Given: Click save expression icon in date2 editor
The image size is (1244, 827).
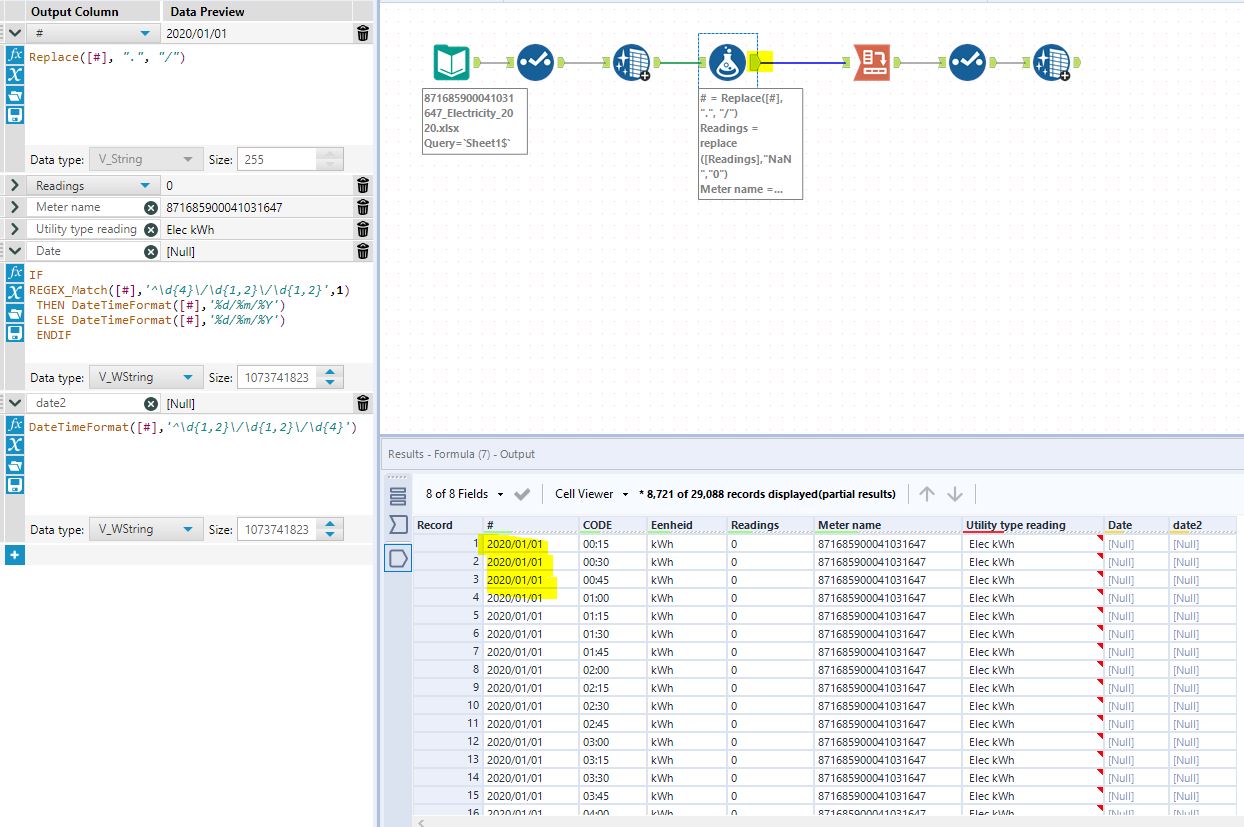Looking at the screenshot, I should point(14,485).
